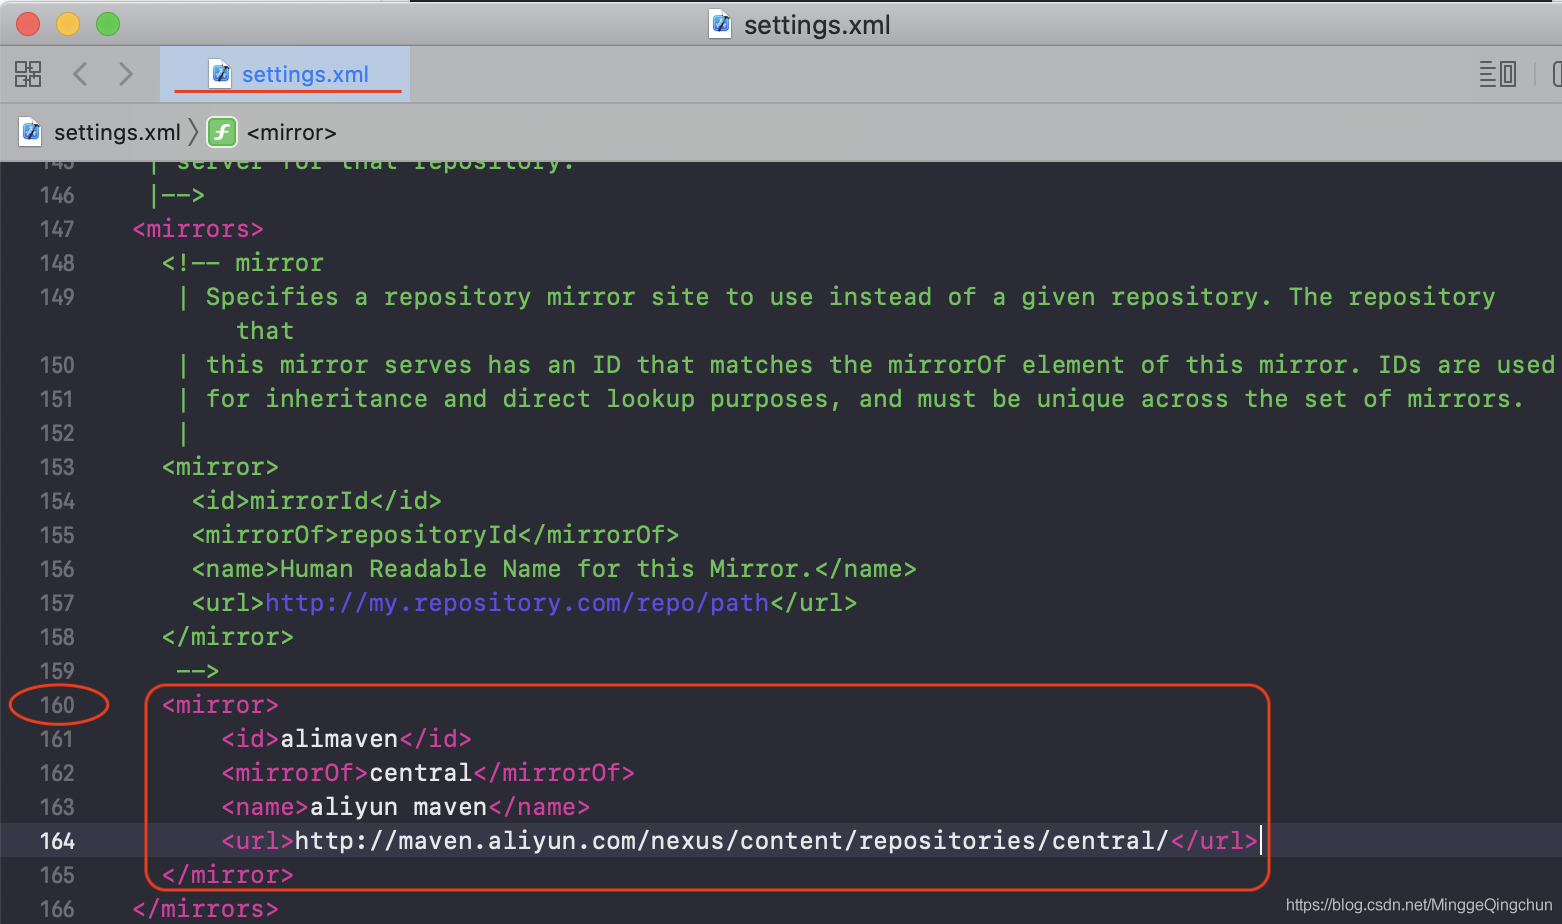The width and height of the screenshot is (1562, 924).
Task: Click the <mirror> tag on line 160
Action: point(220,705)
